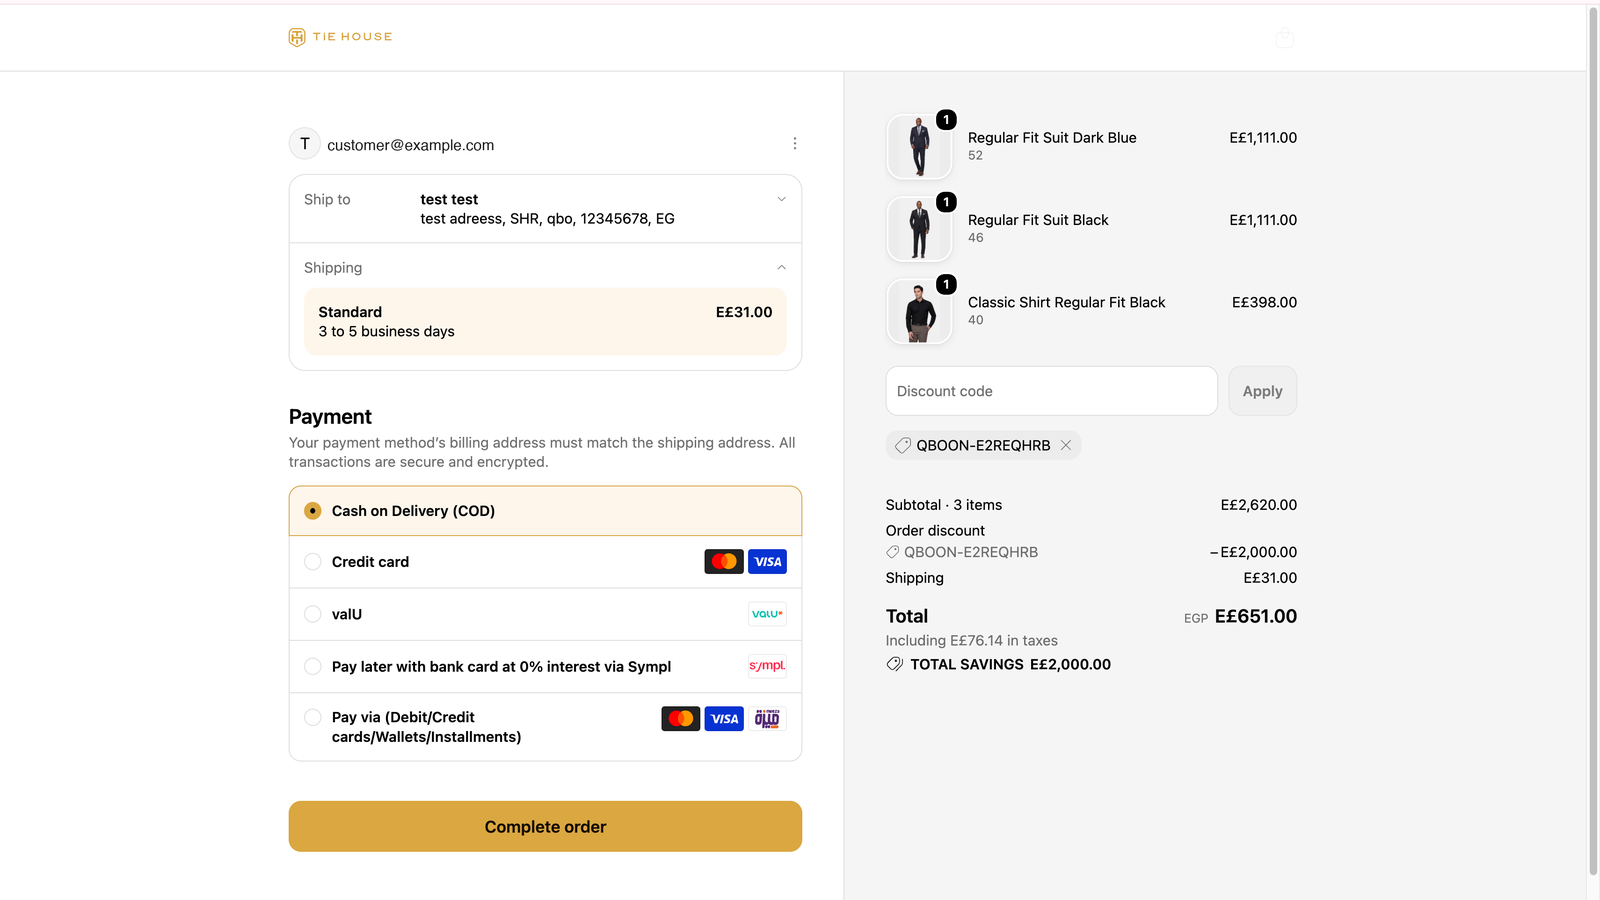1600x900 pixels.
Task: Click the valU logo icon
Action: click(767, 614)
